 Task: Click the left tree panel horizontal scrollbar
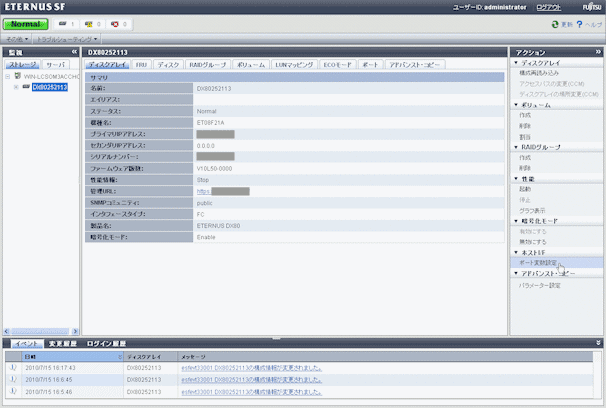41,331
